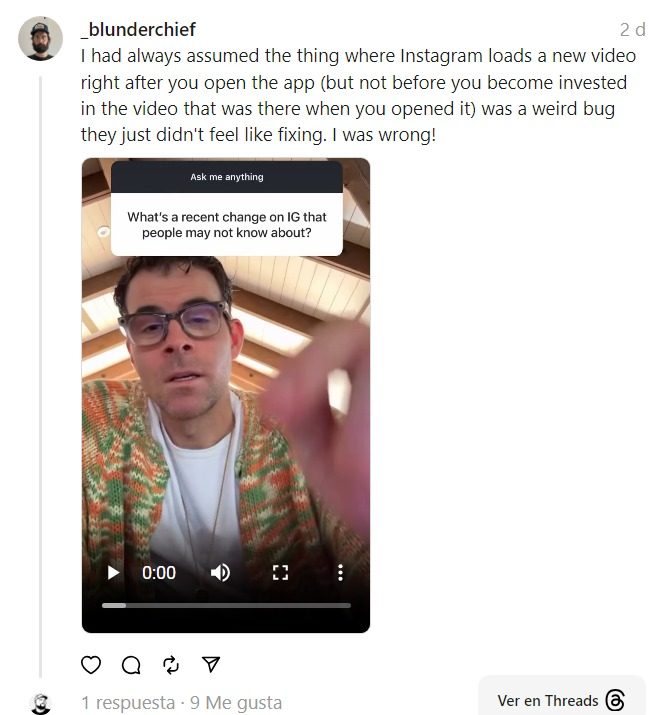
Task: Seek along the video progress bar
Action: coord(226,606)
